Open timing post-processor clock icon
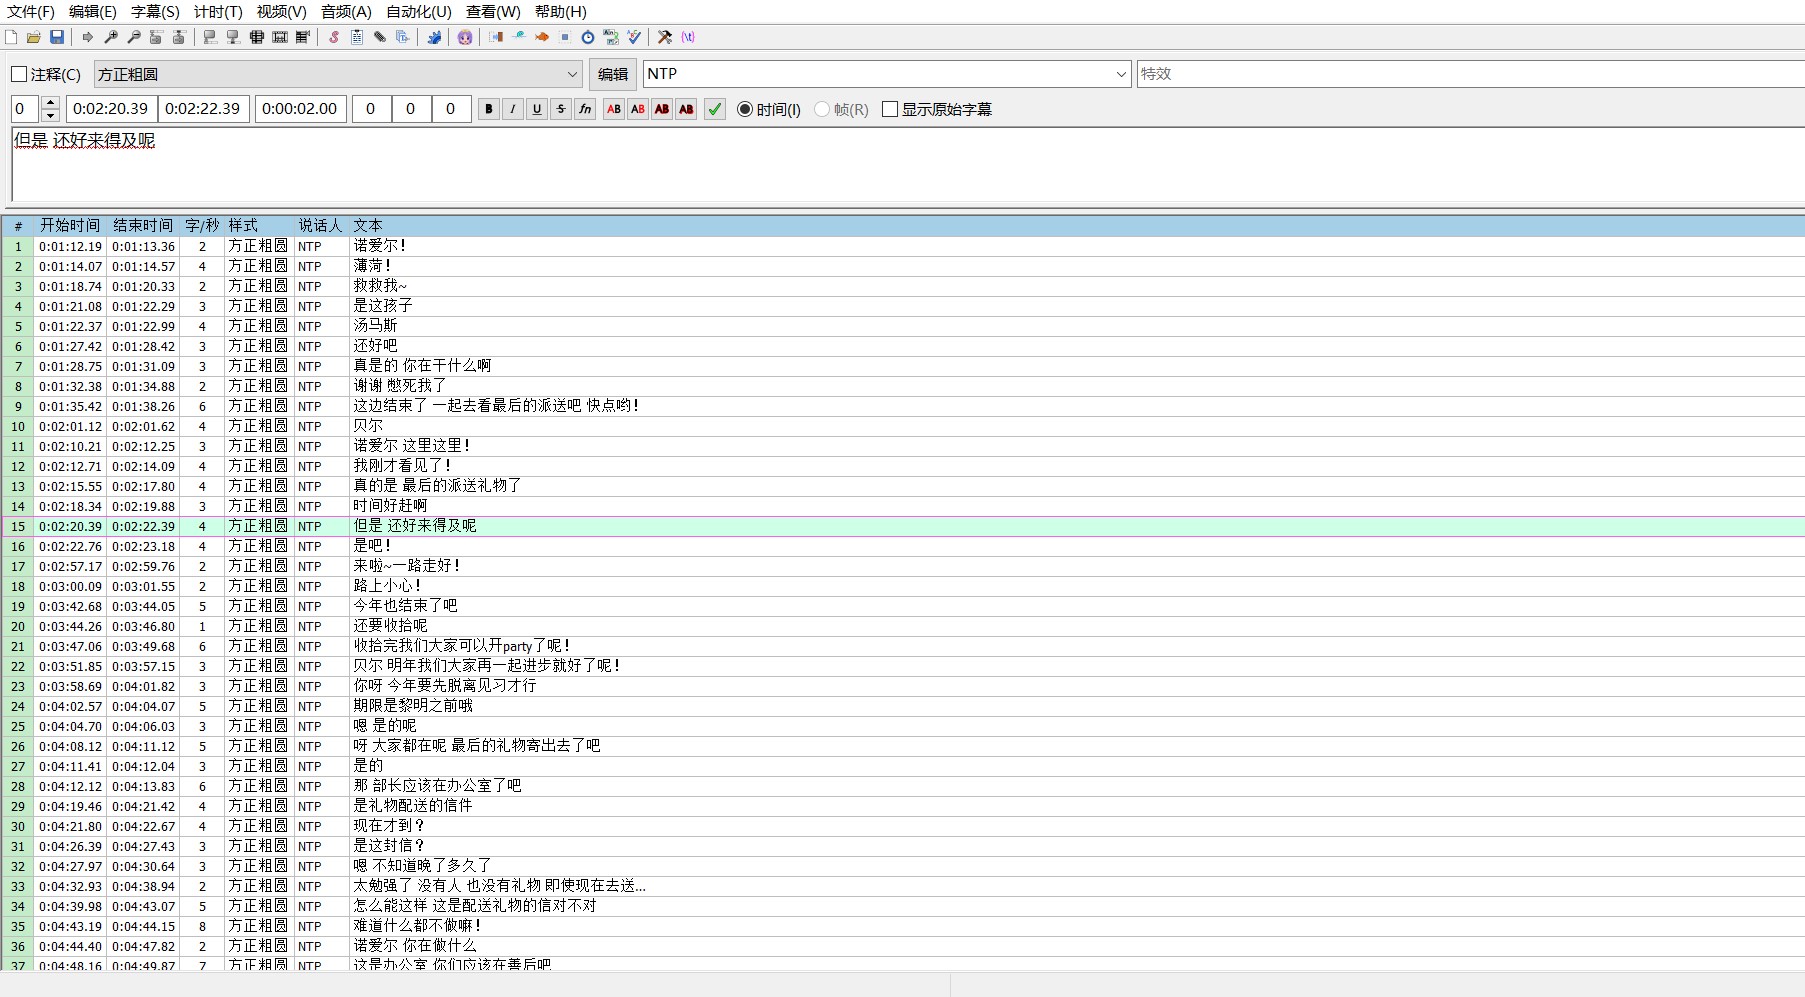 (588, 37)
